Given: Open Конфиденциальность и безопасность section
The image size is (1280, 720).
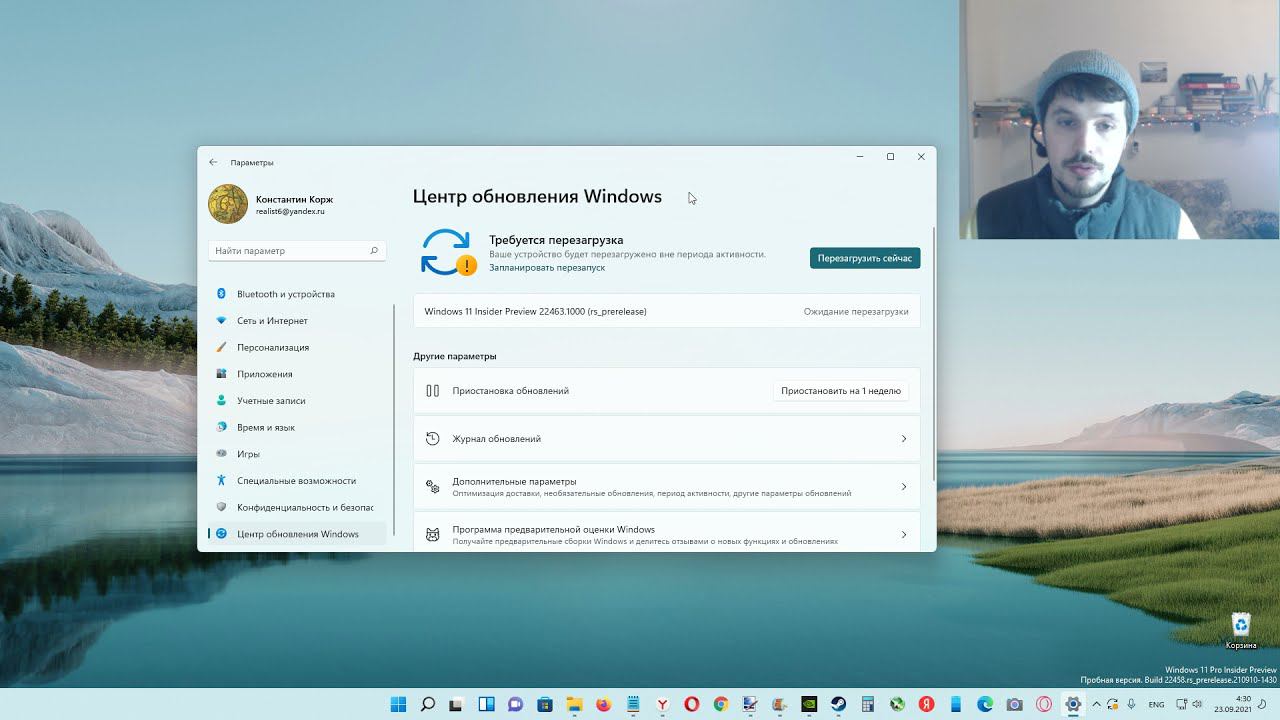Looking at the screenshot, I should [298, 507].
